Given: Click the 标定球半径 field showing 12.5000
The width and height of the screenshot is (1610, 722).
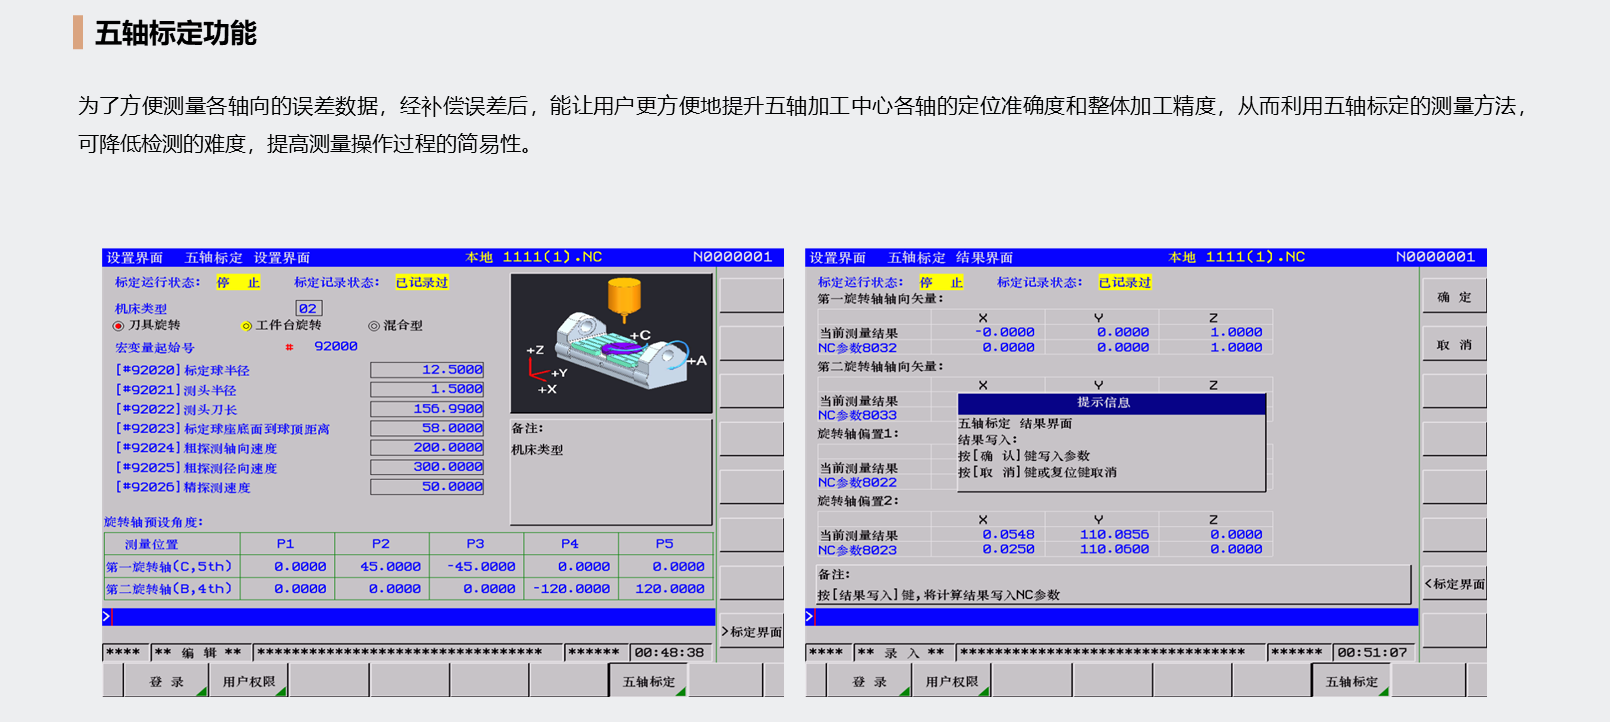Looking at the screenshot, I should [427, 370].
